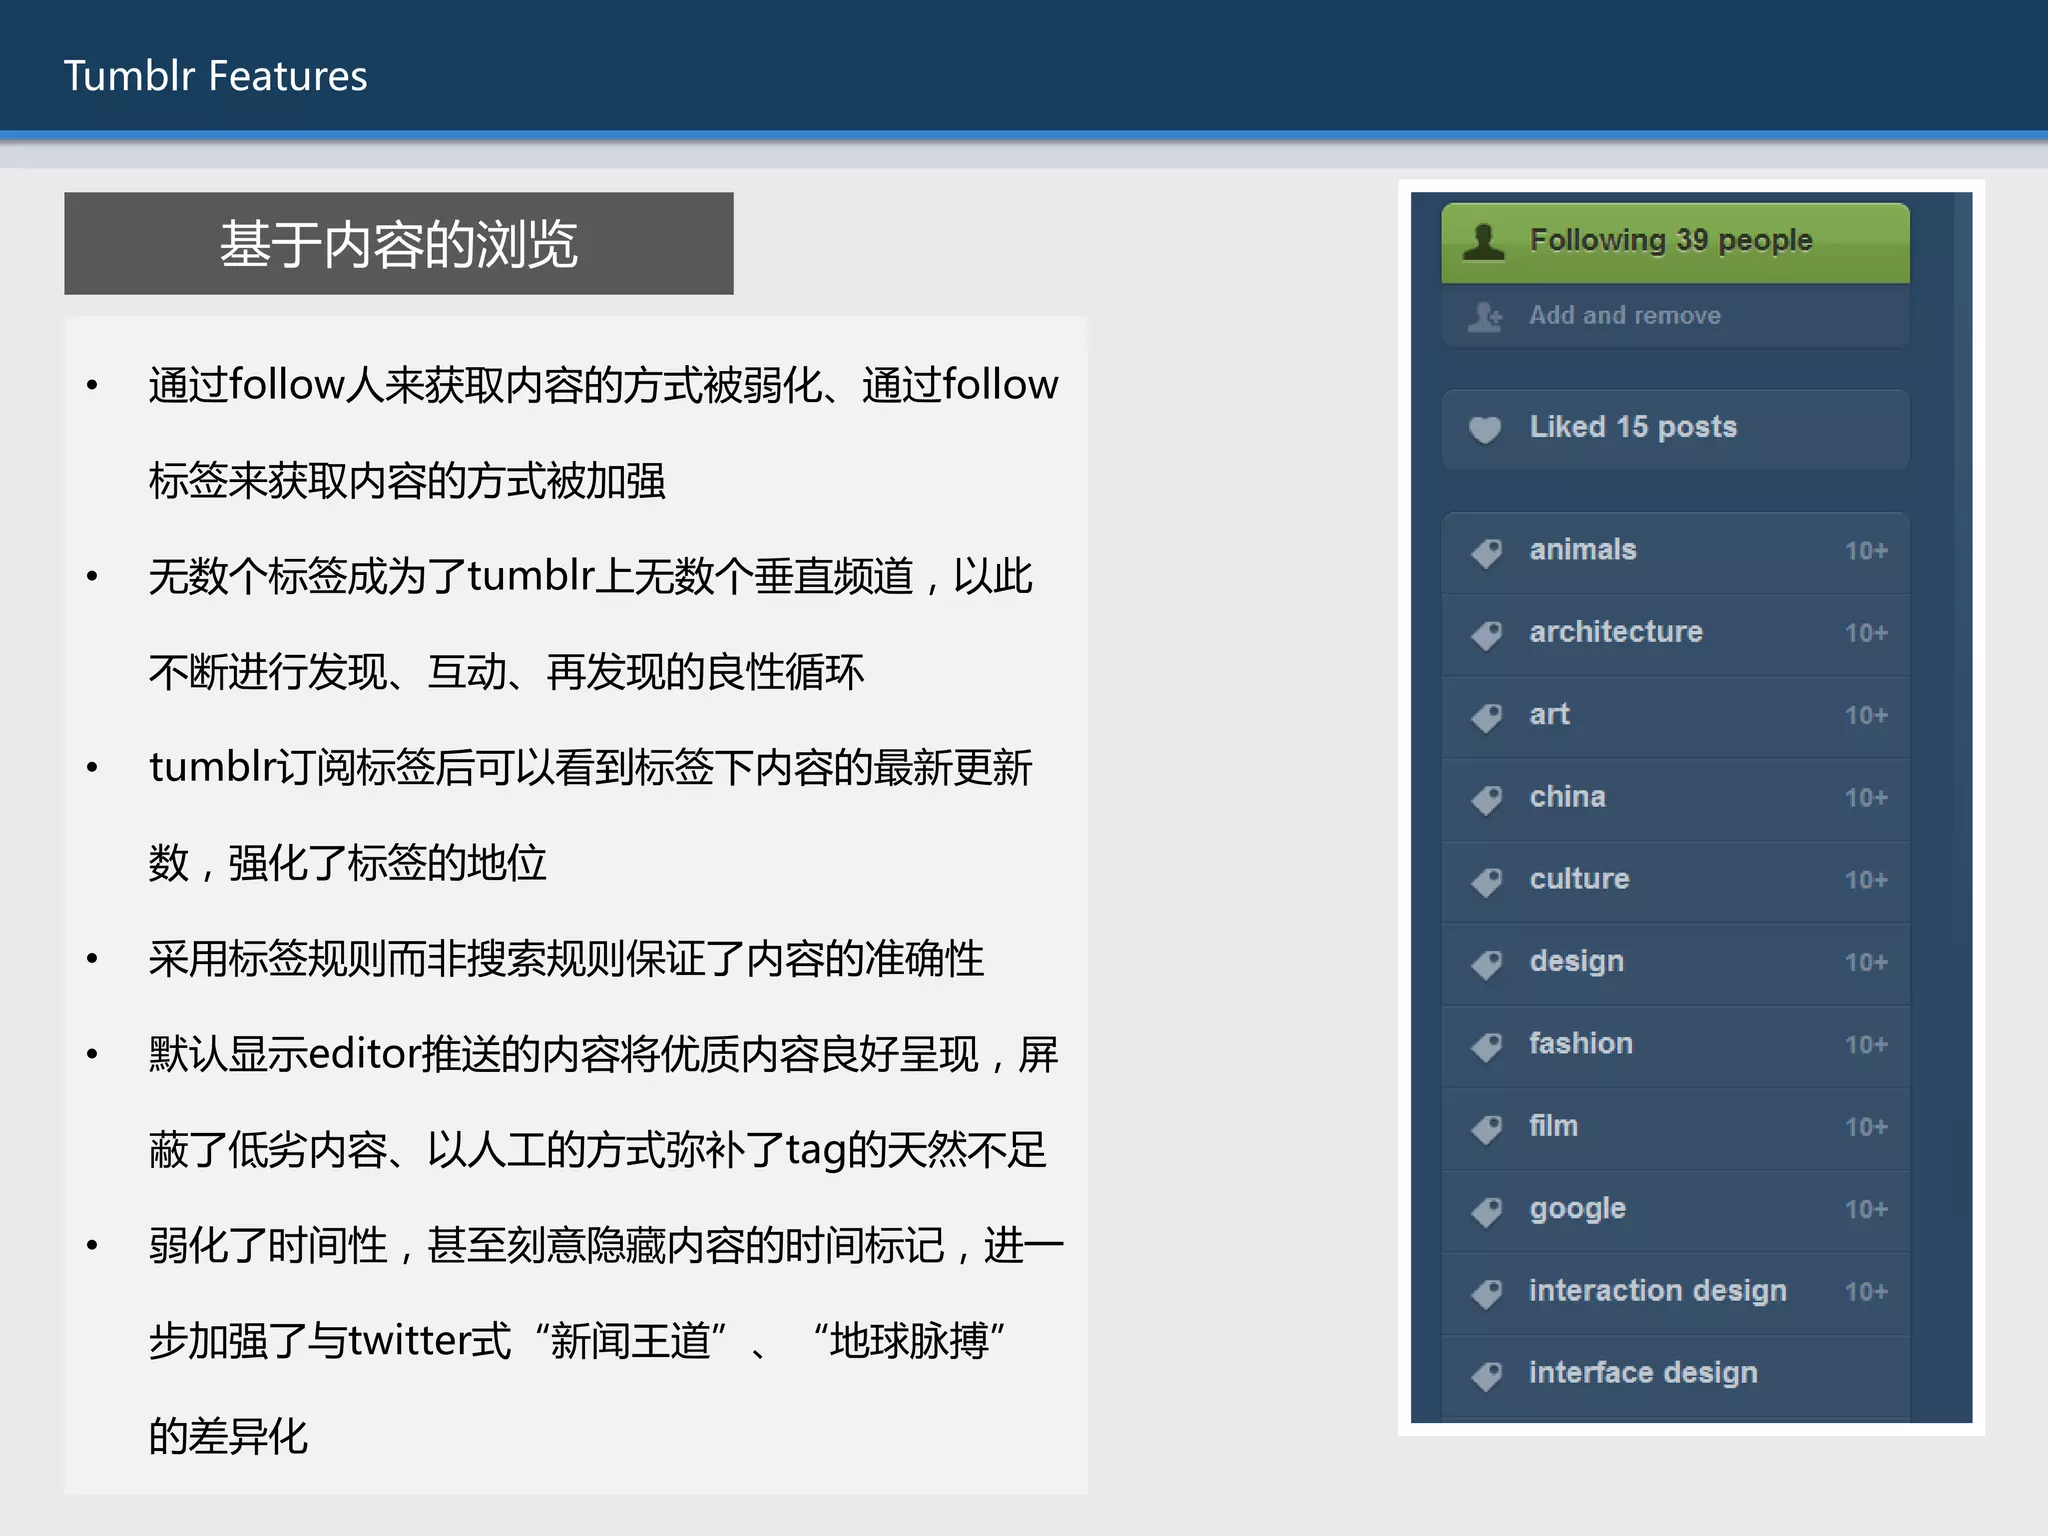
Task: Click the bullet line starting 弱化了时间性
Action: pyautogui.click(x=606, y=1246)
